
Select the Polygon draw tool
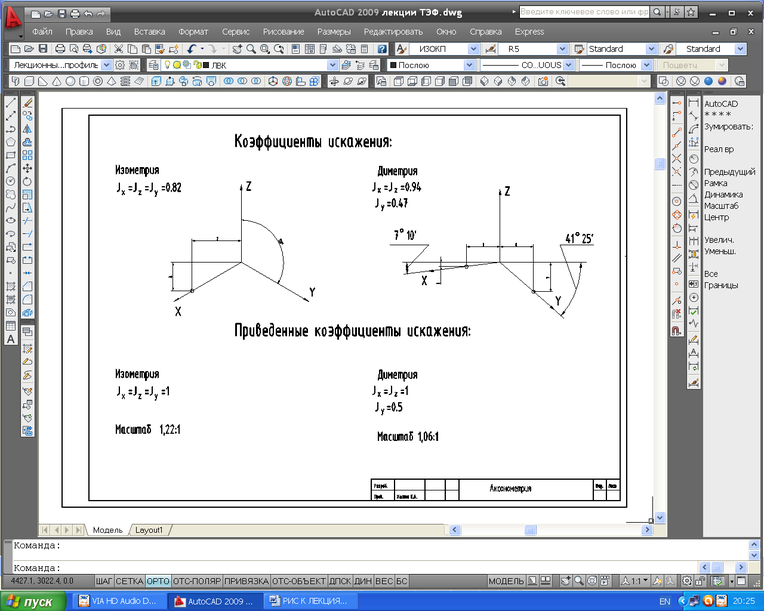11,142
